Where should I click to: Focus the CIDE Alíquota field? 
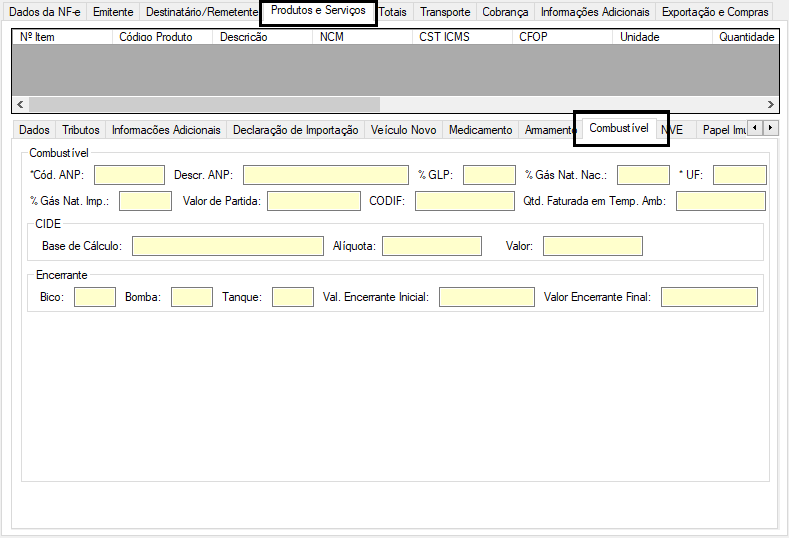click(432, 246)
